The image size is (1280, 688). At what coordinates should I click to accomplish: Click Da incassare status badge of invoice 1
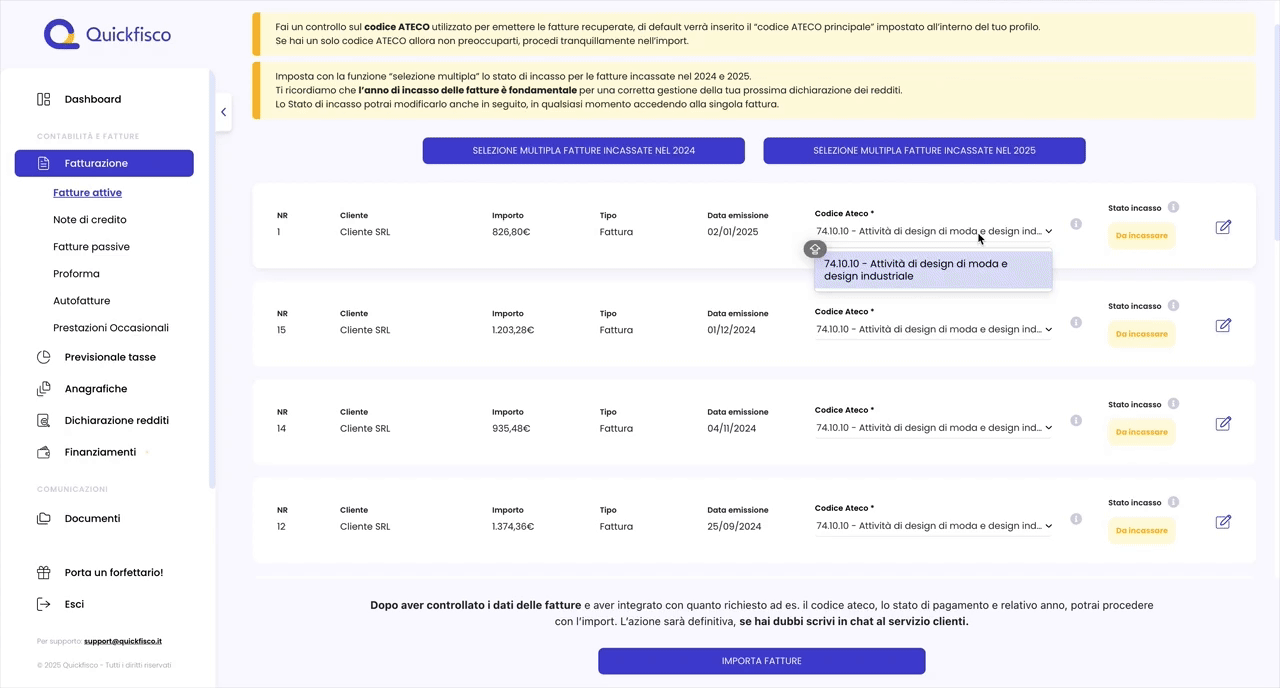tap(1141, 236)
